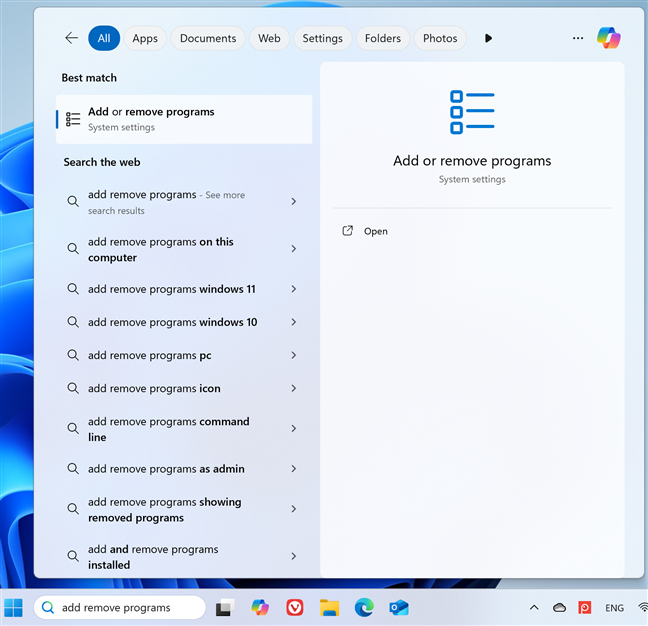The image size is (648, 626).
Task: Expand the 'programs pc' suggestion chevron
Action: pyautogui.click(x=293, y=355)
